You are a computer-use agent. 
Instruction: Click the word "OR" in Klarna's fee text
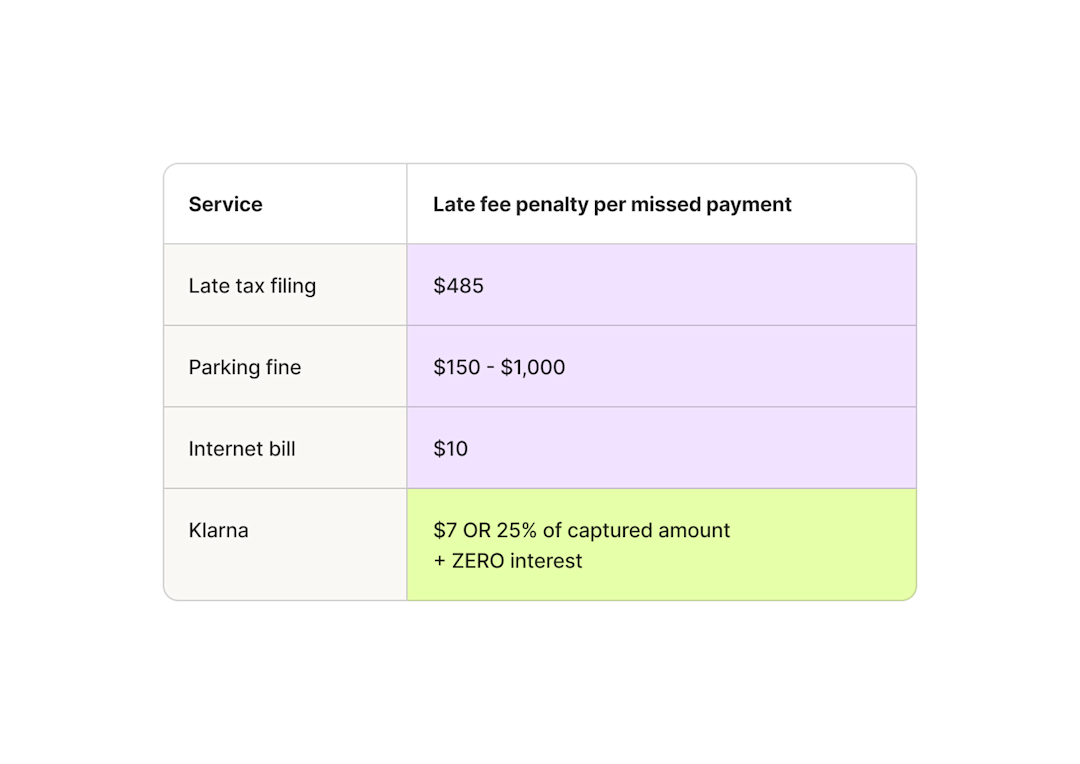click(477, 530)
